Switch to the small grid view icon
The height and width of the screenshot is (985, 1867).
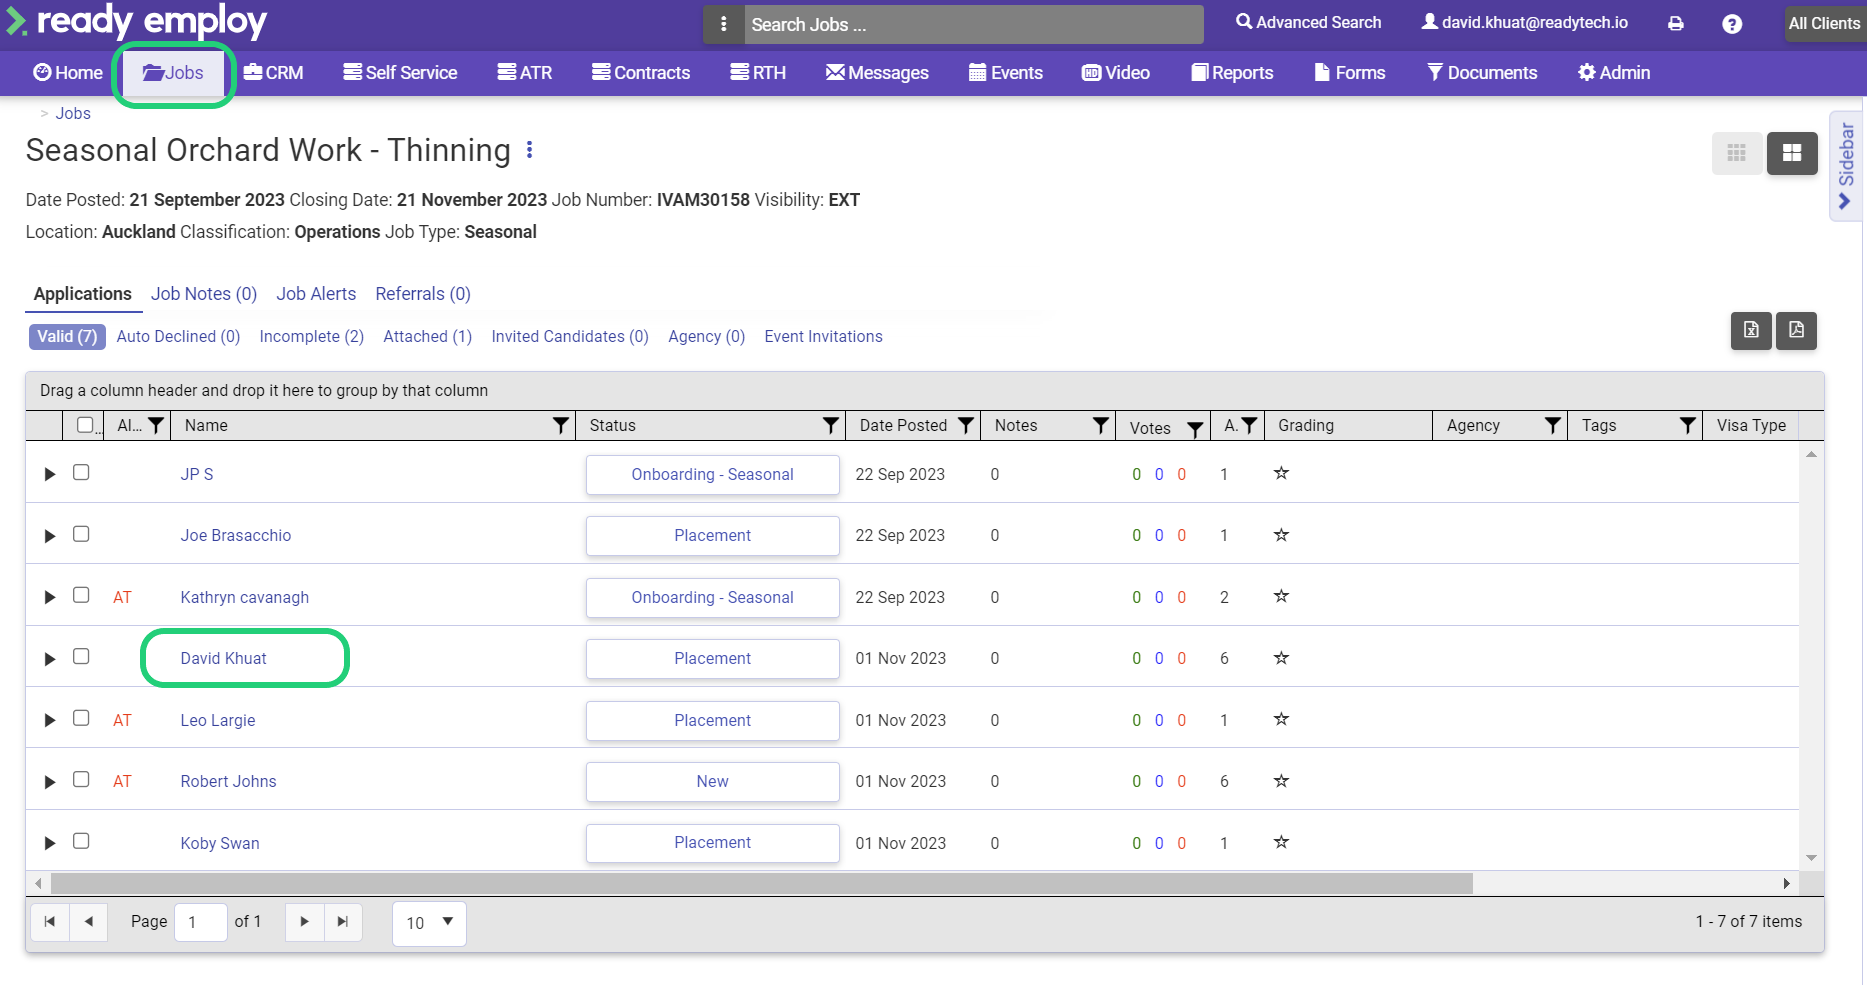[1737, 153]
